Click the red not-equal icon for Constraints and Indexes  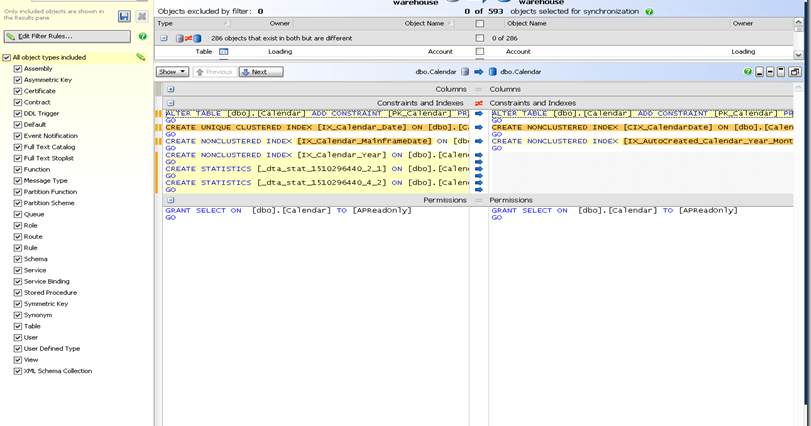(479, 103)
